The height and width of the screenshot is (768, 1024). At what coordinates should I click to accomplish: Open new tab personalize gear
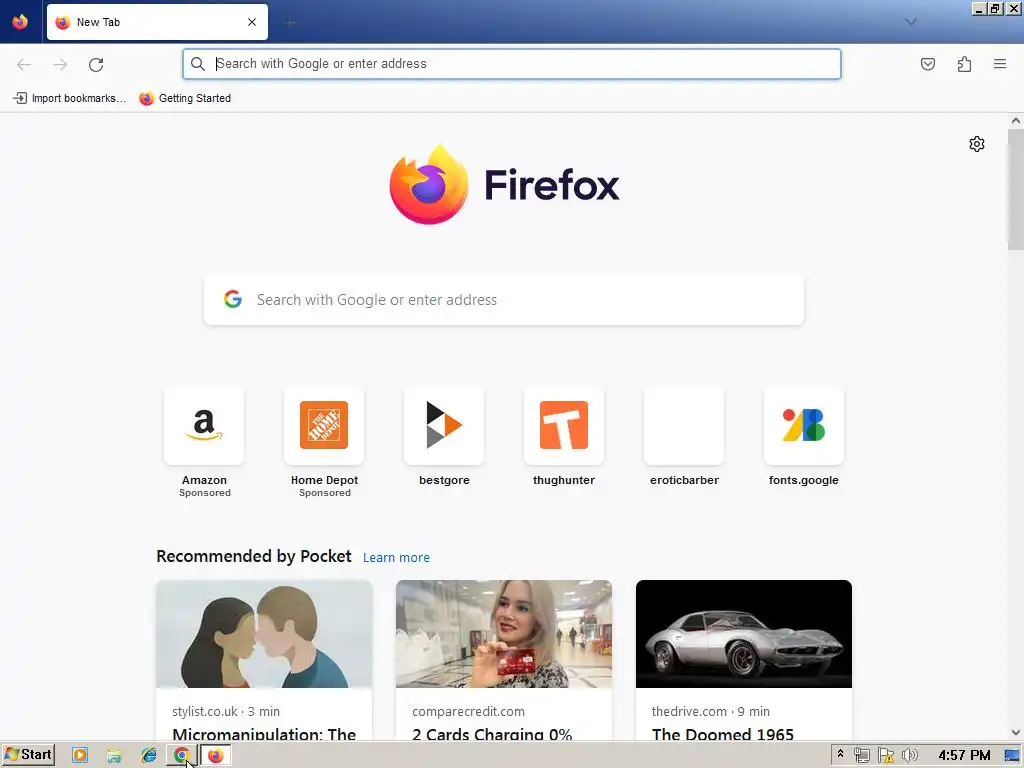pos(976,144)
